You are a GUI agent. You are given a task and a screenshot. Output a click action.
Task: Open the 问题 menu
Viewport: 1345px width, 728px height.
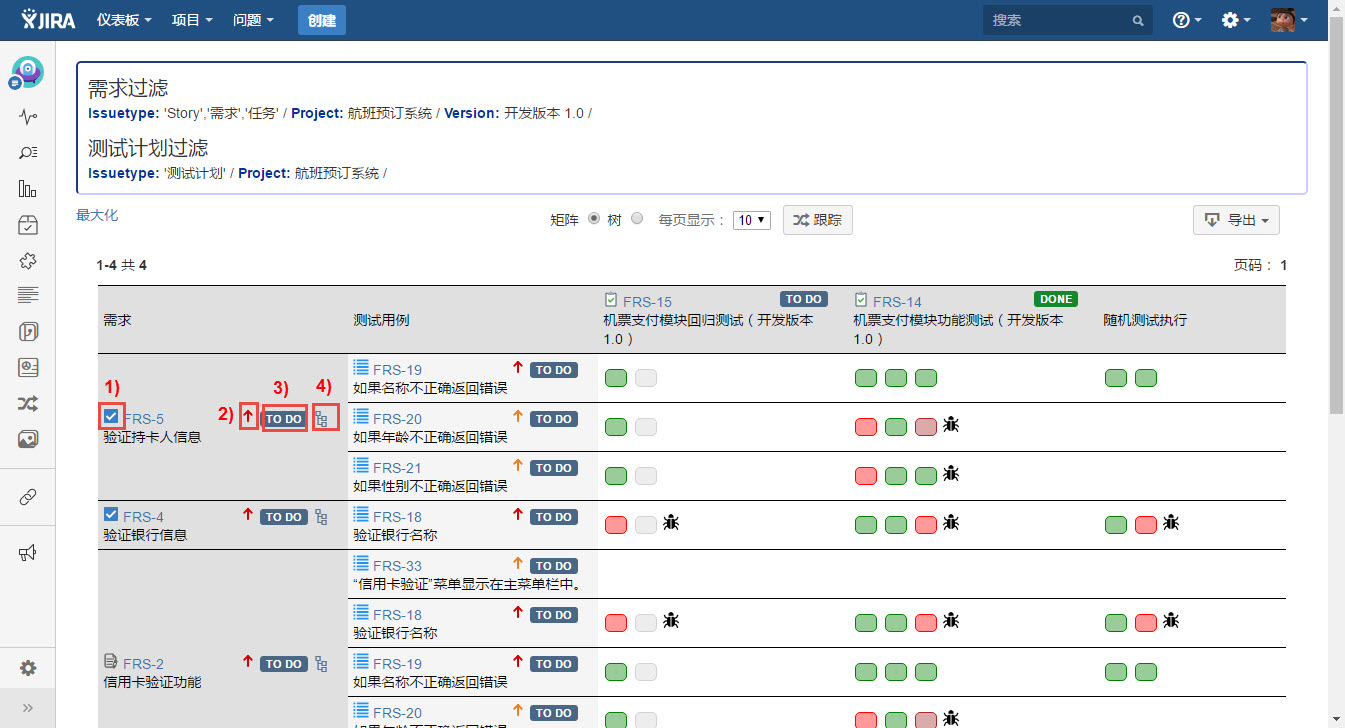[x=253, y=20]
